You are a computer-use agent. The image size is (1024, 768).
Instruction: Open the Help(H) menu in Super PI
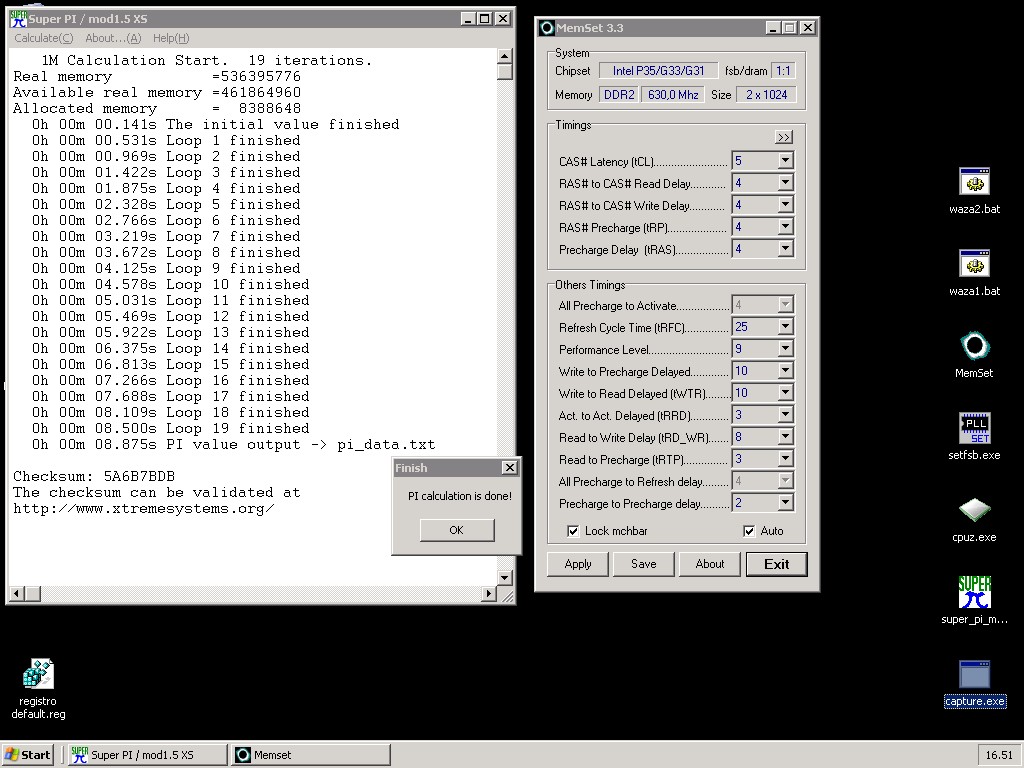click(x=171, y=38)
